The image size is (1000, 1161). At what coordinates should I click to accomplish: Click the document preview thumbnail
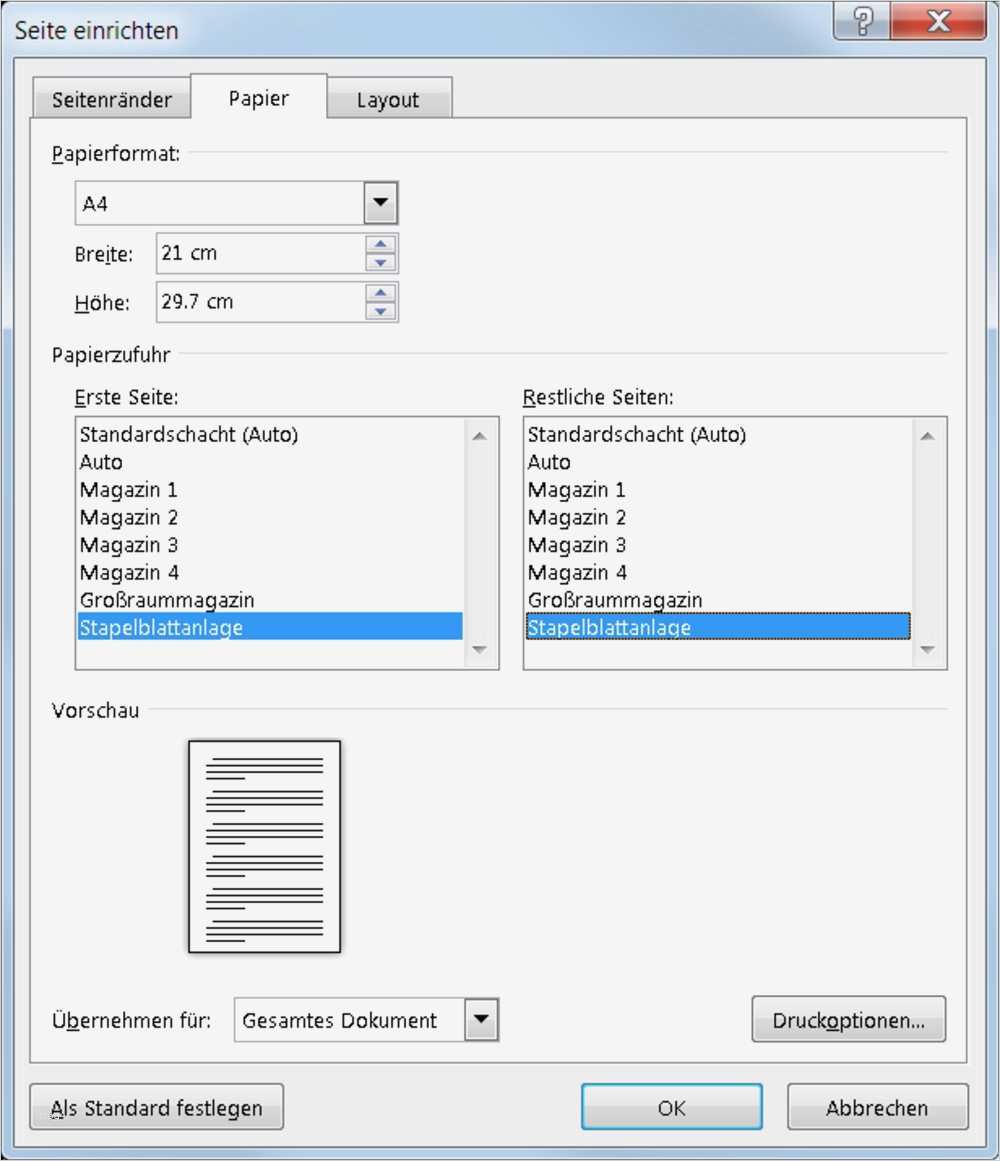coord(263,845)
